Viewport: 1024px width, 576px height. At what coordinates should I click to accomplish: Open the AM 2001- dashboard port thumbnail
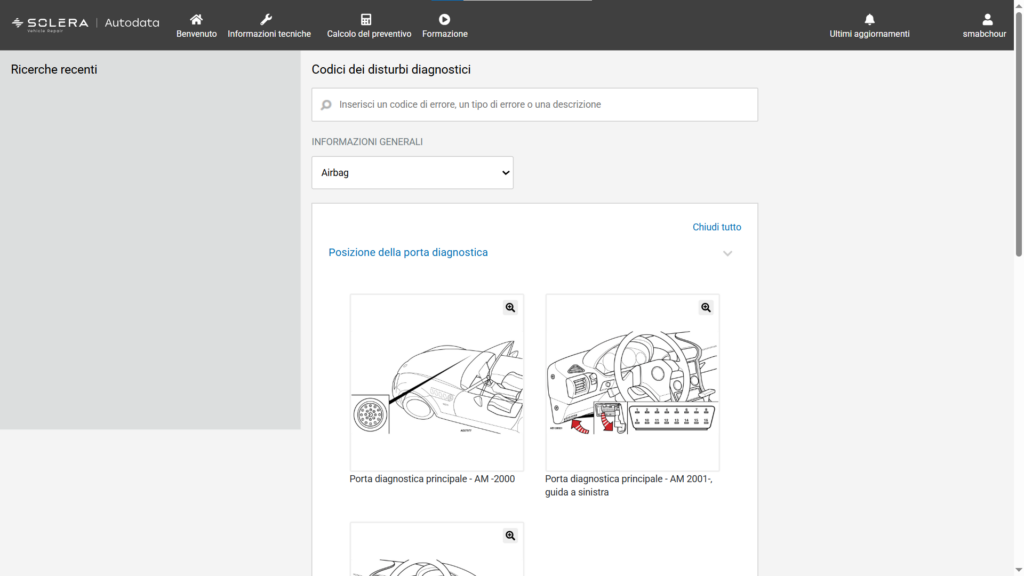point(632,382)
